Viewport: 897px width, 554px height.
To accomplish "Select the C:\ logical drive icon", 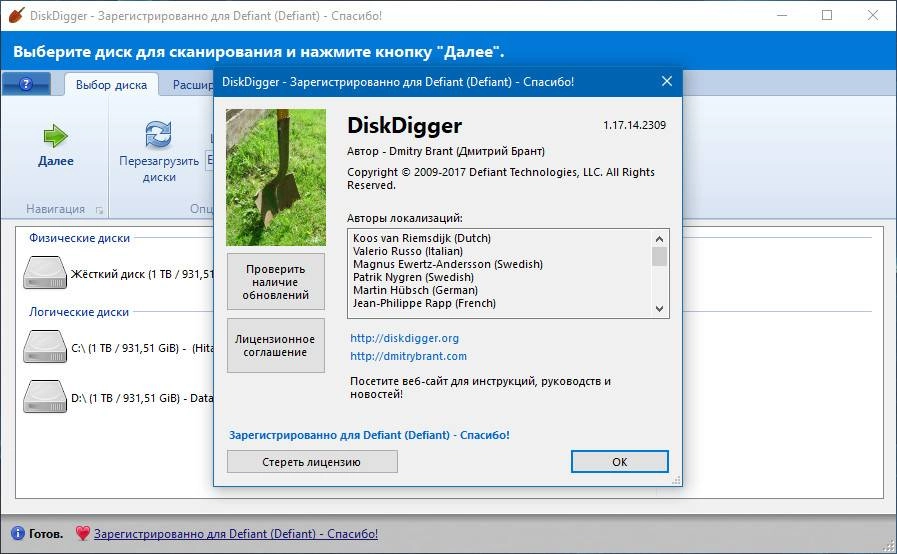I will pos(45,346).
